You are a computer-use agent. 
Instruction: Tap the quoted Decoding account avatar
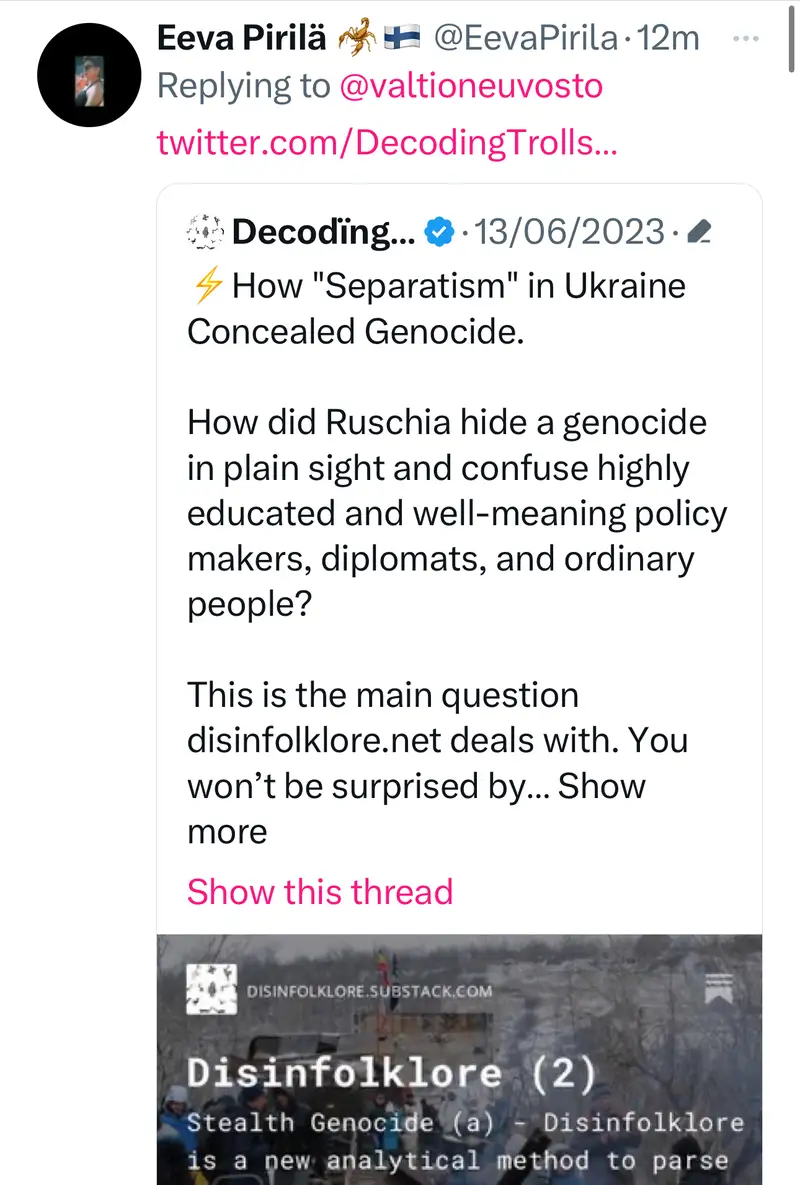pyautogui.click(x=204, y=233)
